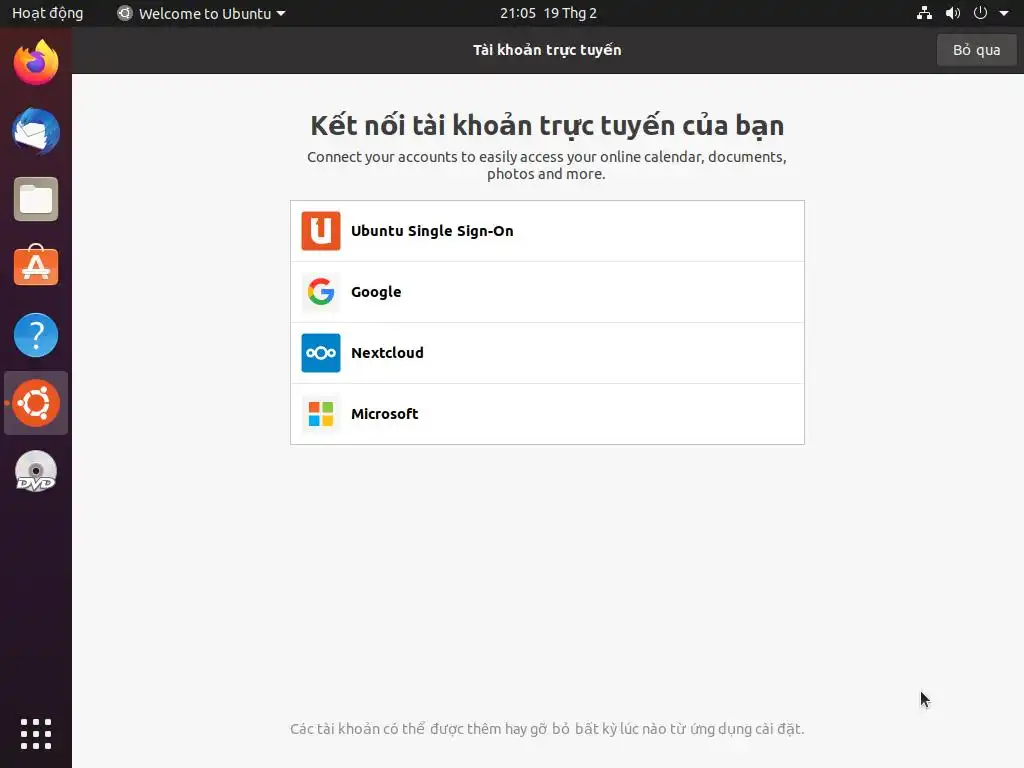
Task: Open the clock showing 21:05 19 Thg 2
Action: [549, 13]
